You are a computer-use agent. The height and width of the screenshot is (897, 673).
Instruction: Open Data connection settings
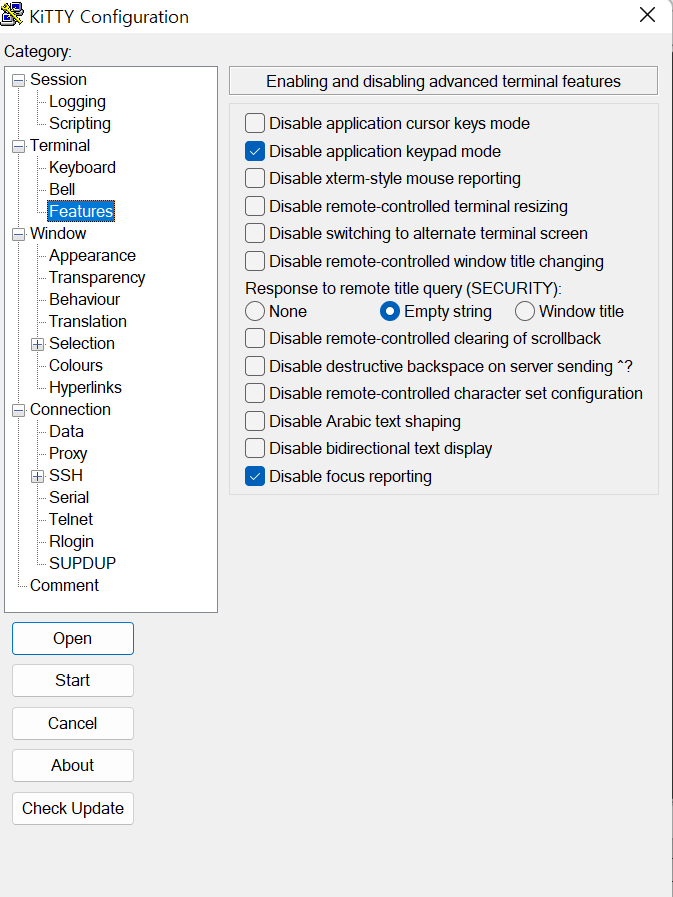[66, 431]
